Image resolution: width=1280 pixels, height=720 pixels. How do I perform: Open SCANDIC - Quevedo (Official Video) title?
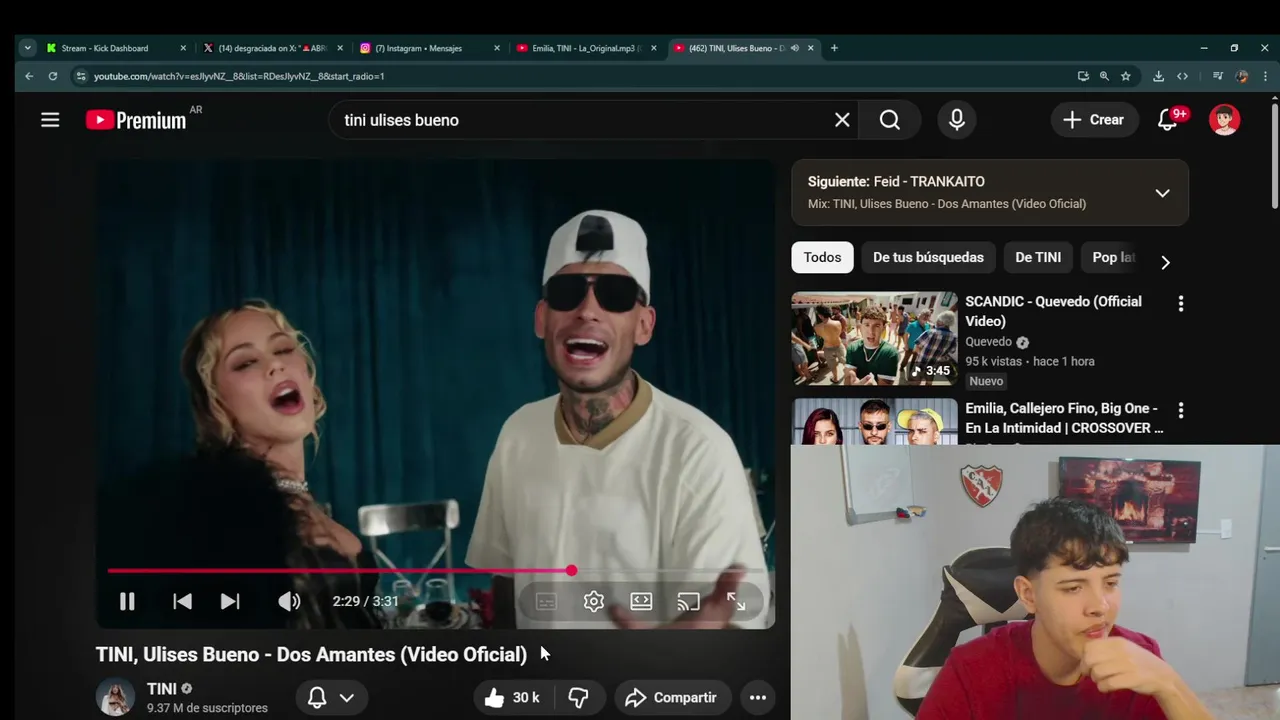click(1053, 311)
